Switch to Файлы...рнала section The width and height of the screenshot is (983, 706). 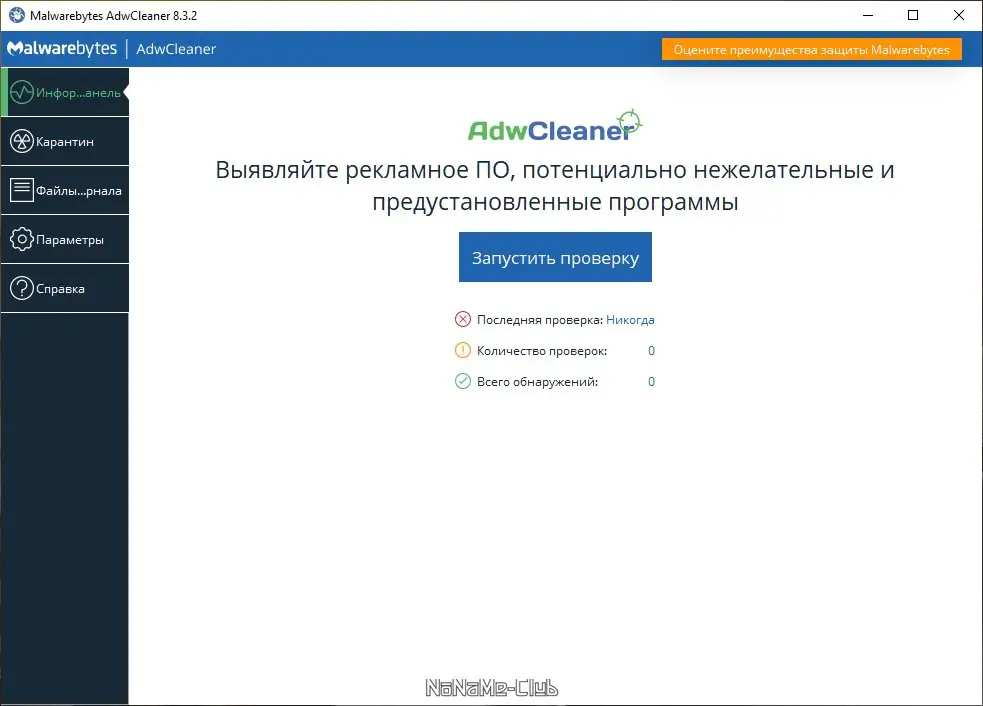[79, 191]
